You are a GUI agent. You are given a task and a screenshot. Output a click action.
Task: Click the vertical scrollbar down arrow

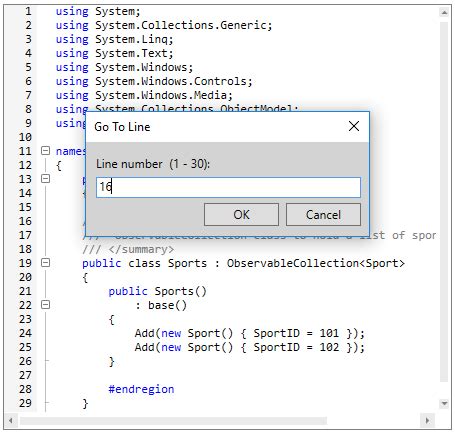(444, 403)
